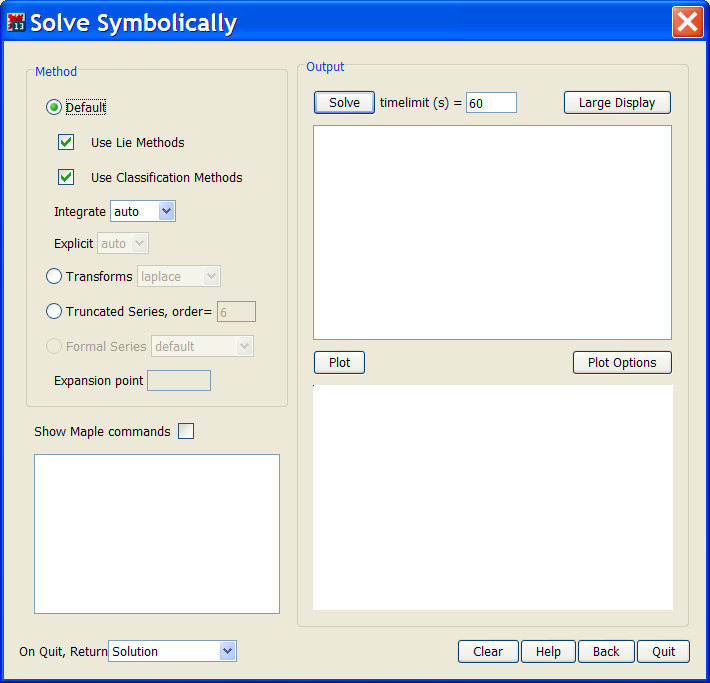710x683 pixels.
Task: Click the timelimit input field
Action: 491,103
